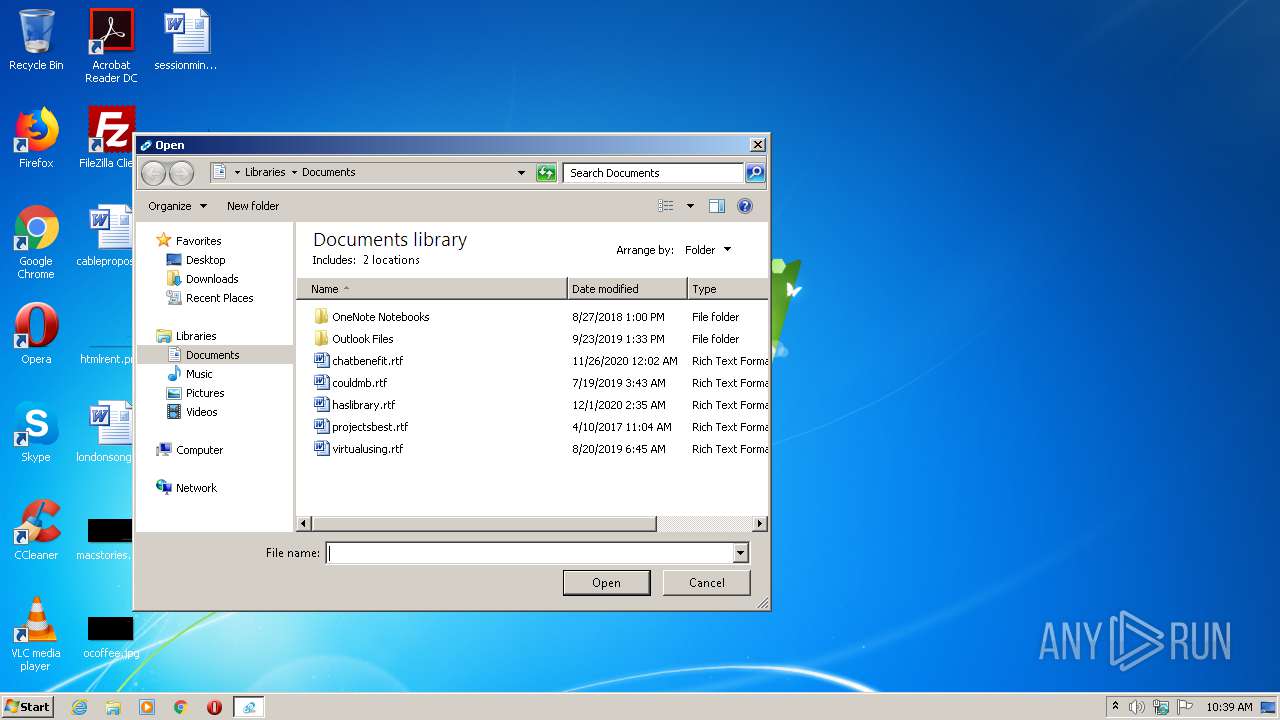Screen dimensions: 1280x720
Task: Open the Organize dropdown menu
Action: coord(177,206)
